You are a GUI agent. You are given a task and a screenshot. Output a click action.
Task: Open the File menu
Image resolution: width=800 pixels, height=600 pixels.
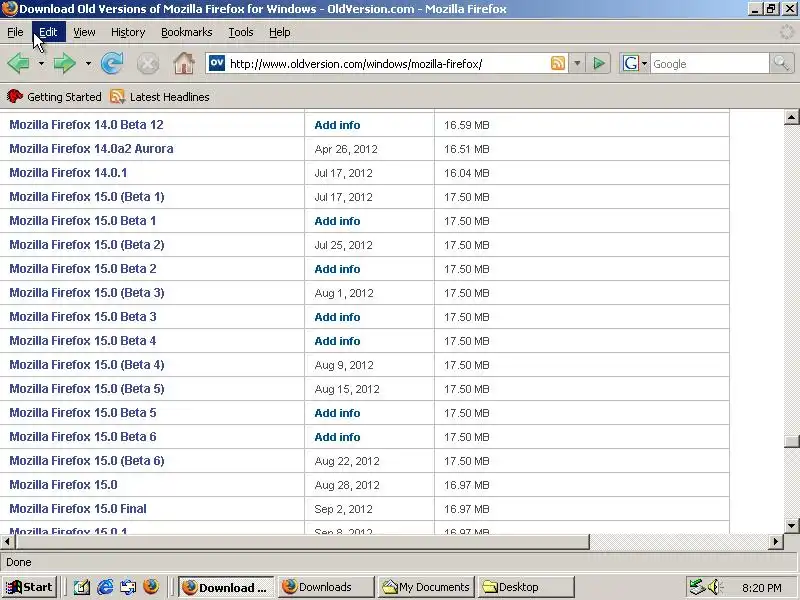click(x=15, y=32)
